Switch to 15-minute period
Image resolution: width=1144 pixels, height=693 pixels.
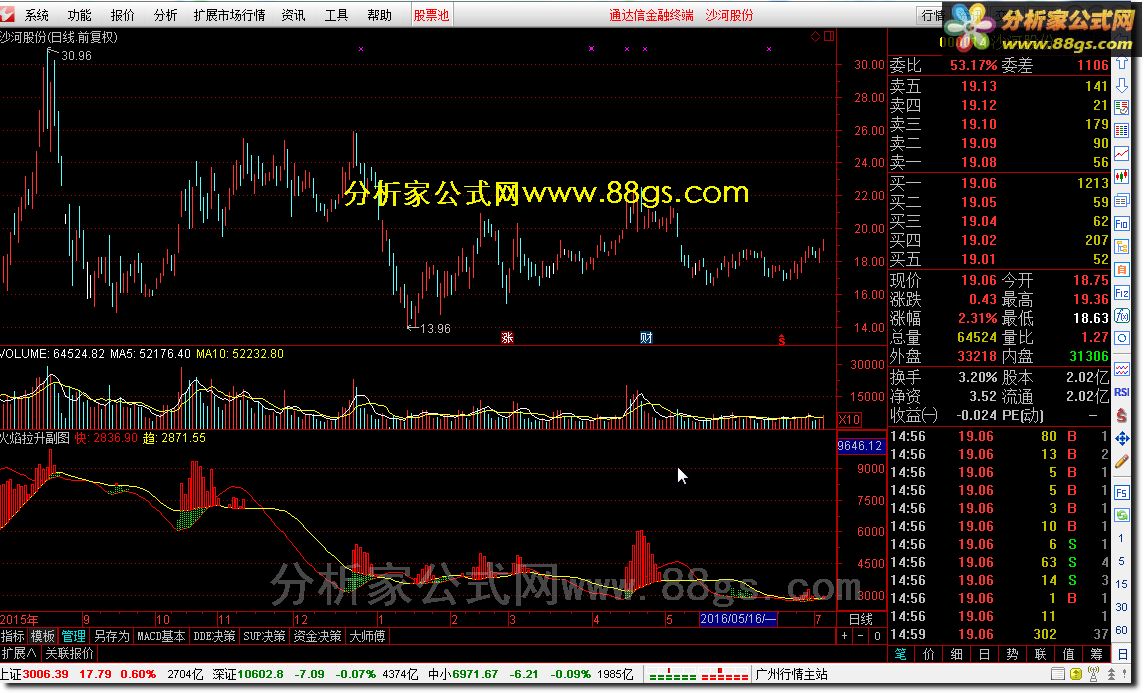[x=1121, y=584]
